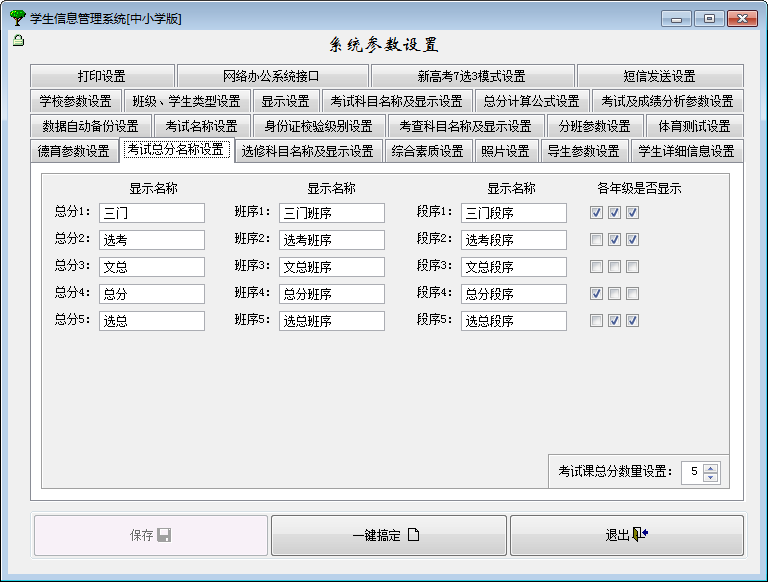Click the 段序5 display name field
Image resolution: width=768 pixels, height=582 pixels.
pos(513,321)
